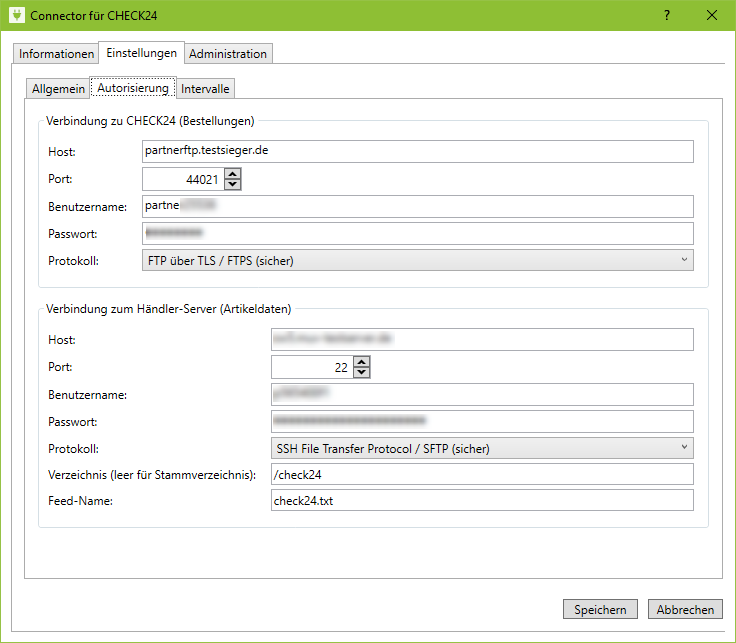Select the Allgemein sub-tab

(x=58, y=88)
